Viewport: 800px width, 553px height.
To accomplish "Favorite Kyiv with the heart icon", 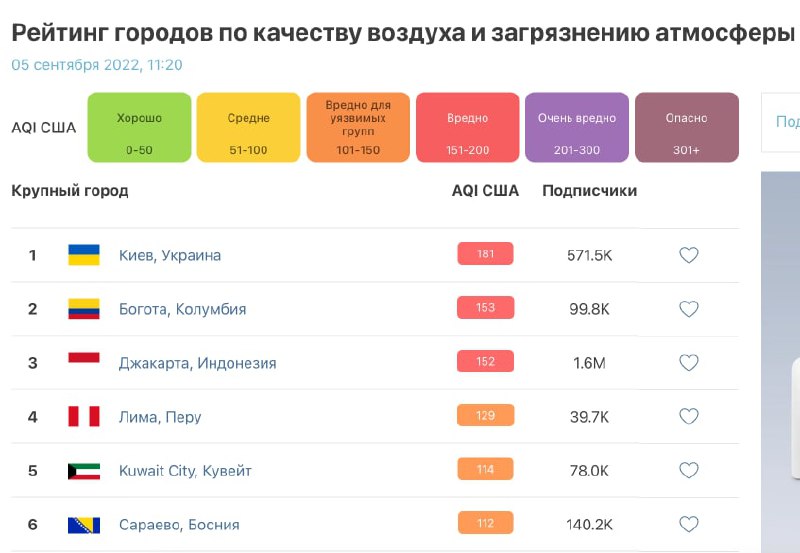I will coord(688,255).
